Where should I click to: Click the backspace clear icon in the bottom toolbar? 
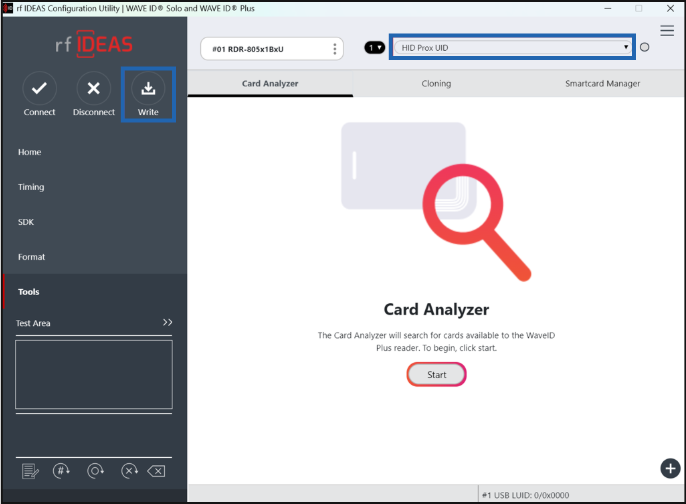(x=156, y=471)
